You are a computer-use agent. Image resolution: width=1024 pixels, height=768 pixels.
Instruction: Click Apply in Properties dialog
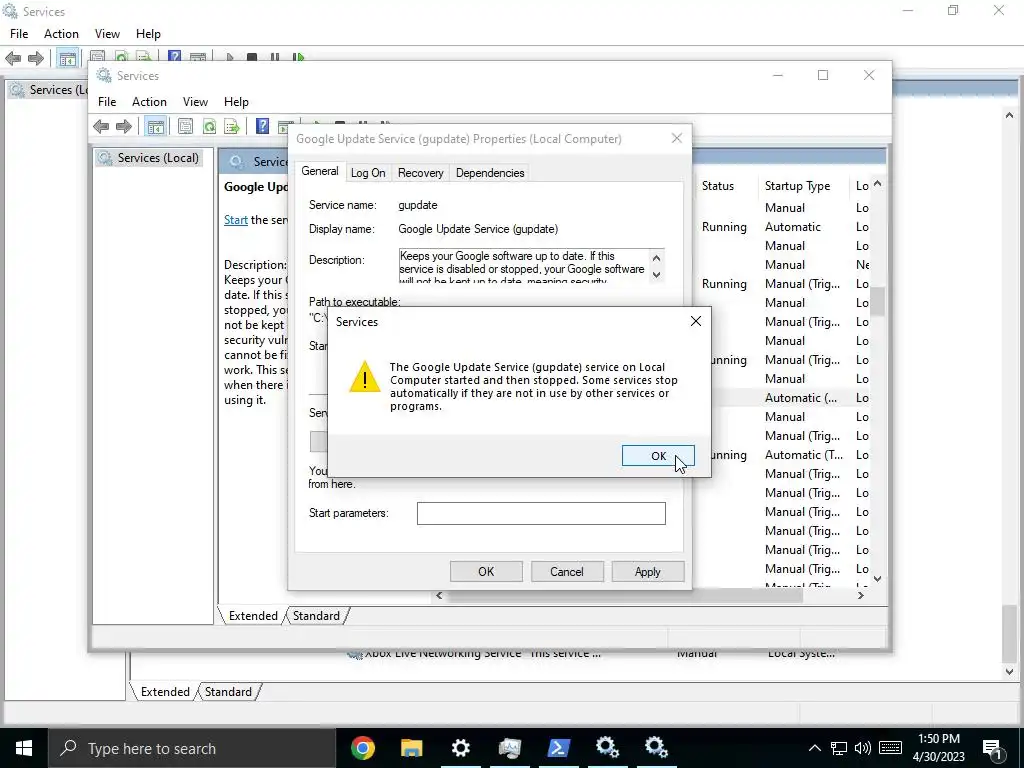[647, 571]
